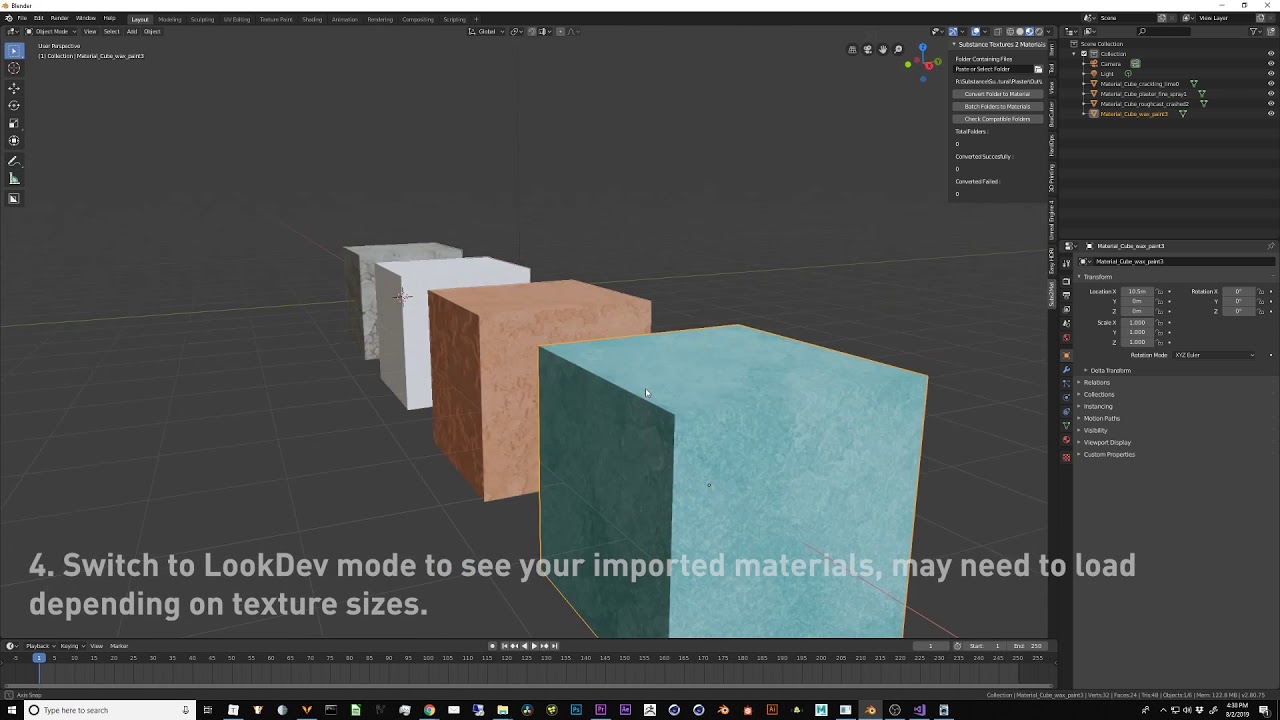
Task: Open the BoxCutter sidebar tab
Action: tap(1052, 113)
